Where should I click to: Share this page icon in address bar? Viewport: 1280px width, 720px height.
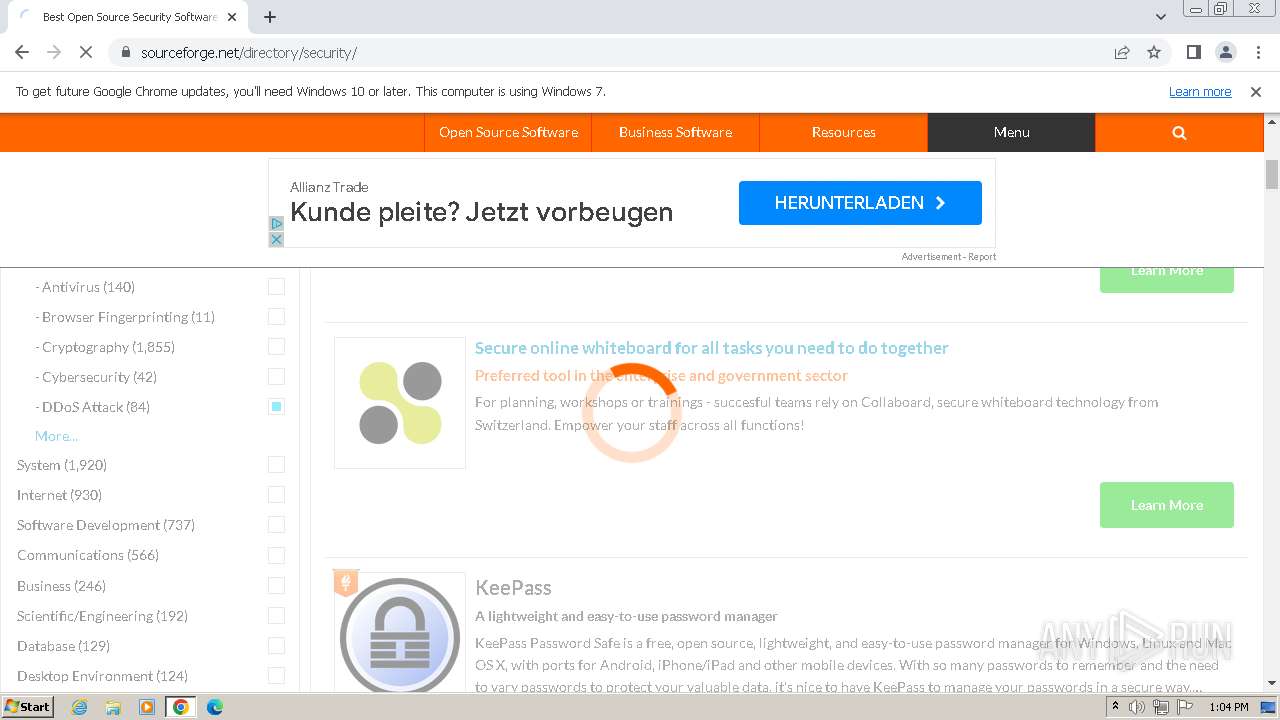(x=1122, y=52)
